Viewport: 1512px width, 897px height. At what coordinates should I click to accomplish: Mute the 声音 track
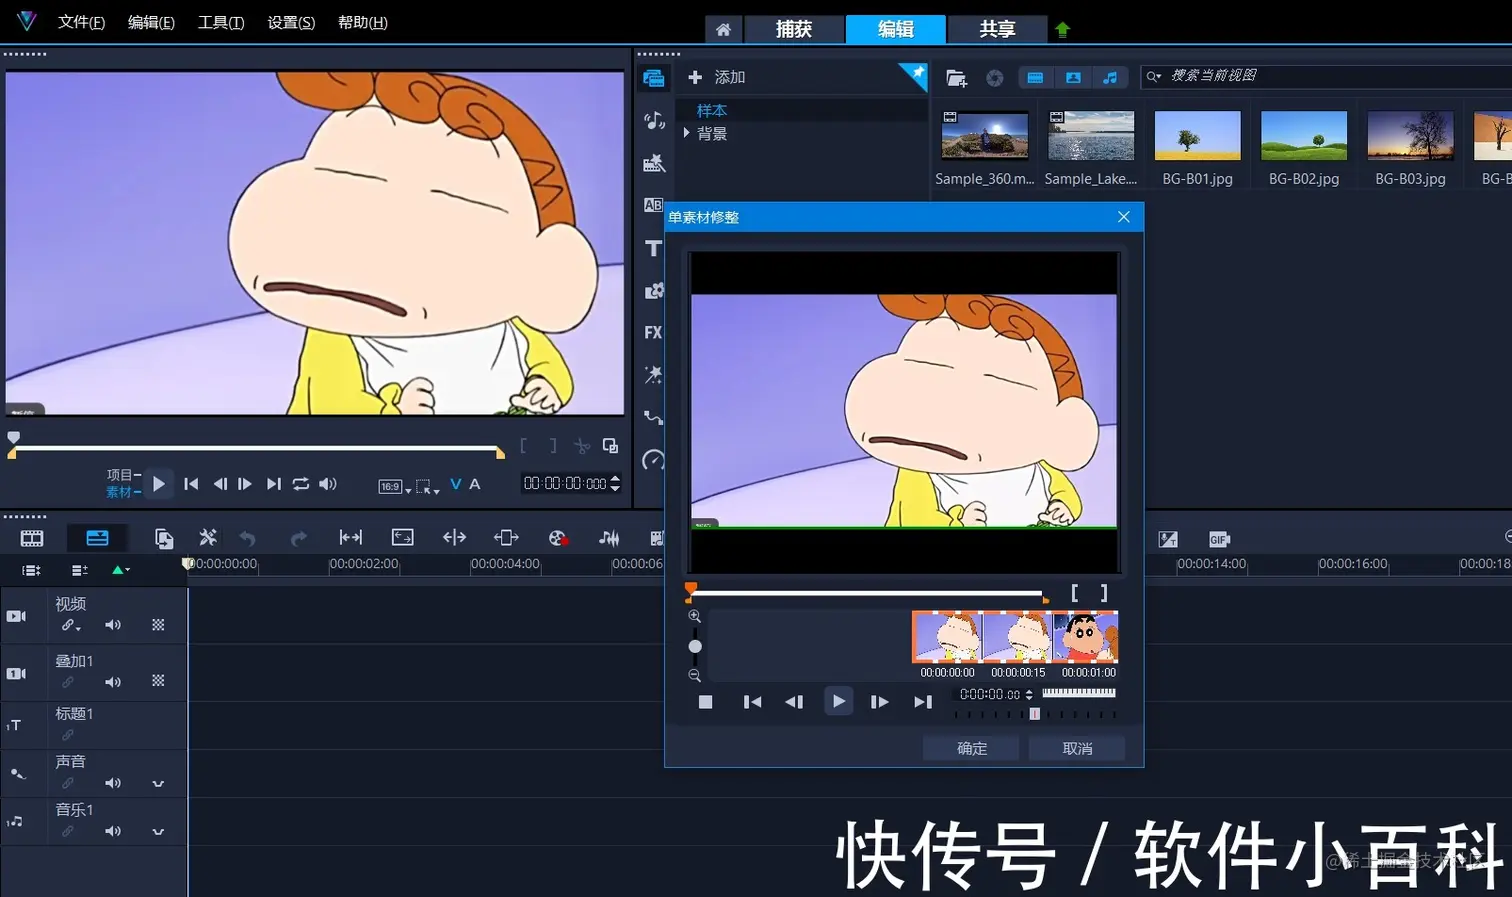113,783
